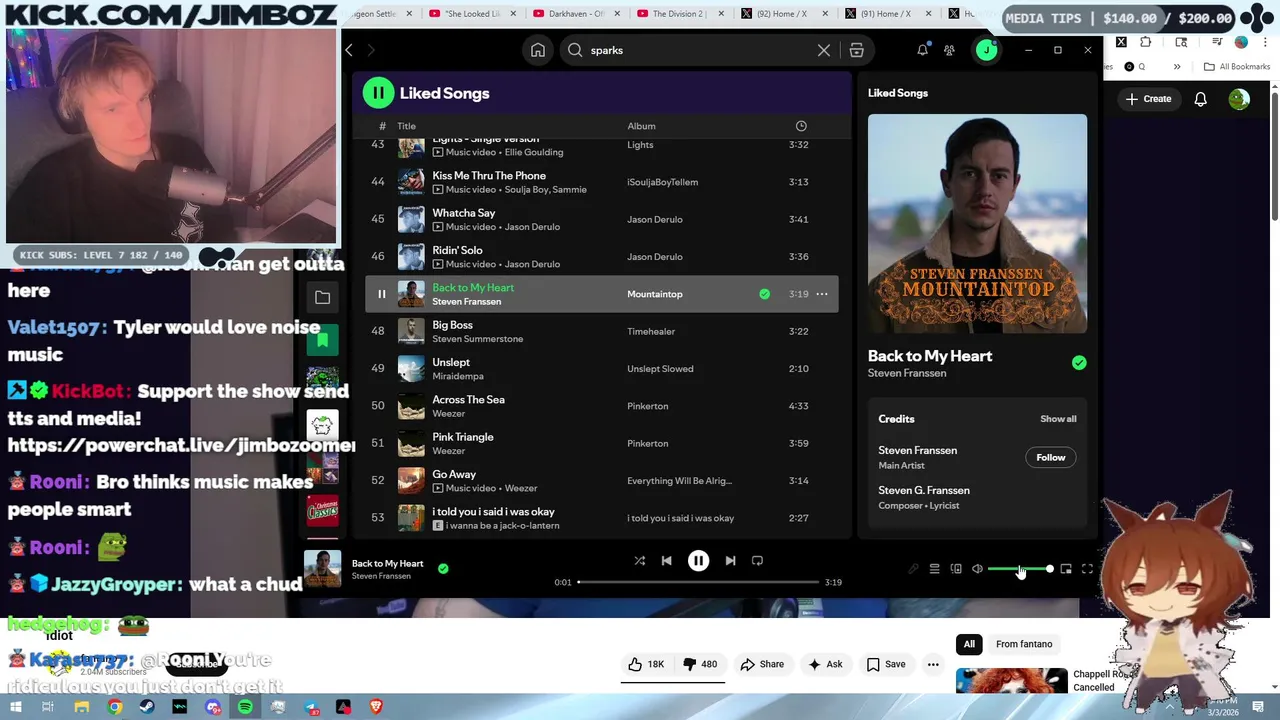The height and width of the screenshot is (720, 1280).
Task: Toggle liked checkmark in Now Playing panel
Action: coord(1079,363)
